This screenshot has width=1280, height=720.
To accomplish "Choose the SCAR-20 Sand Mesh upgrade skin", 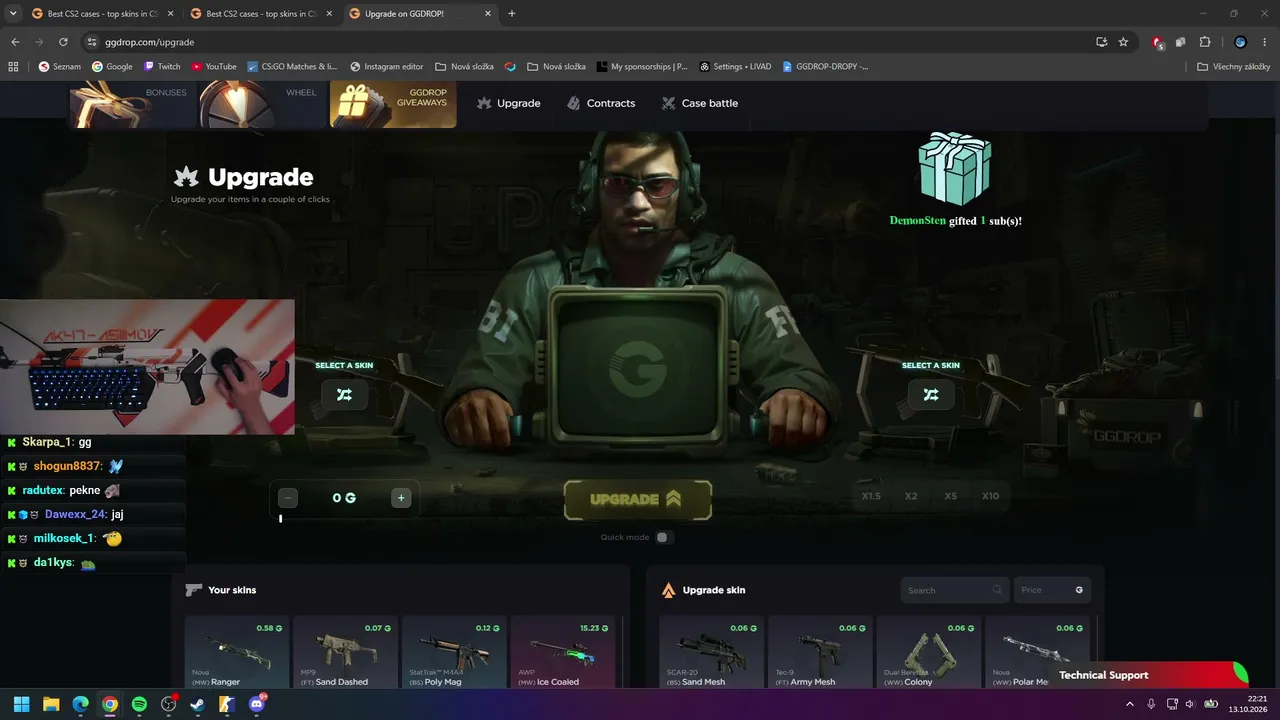I will point(711,652).
